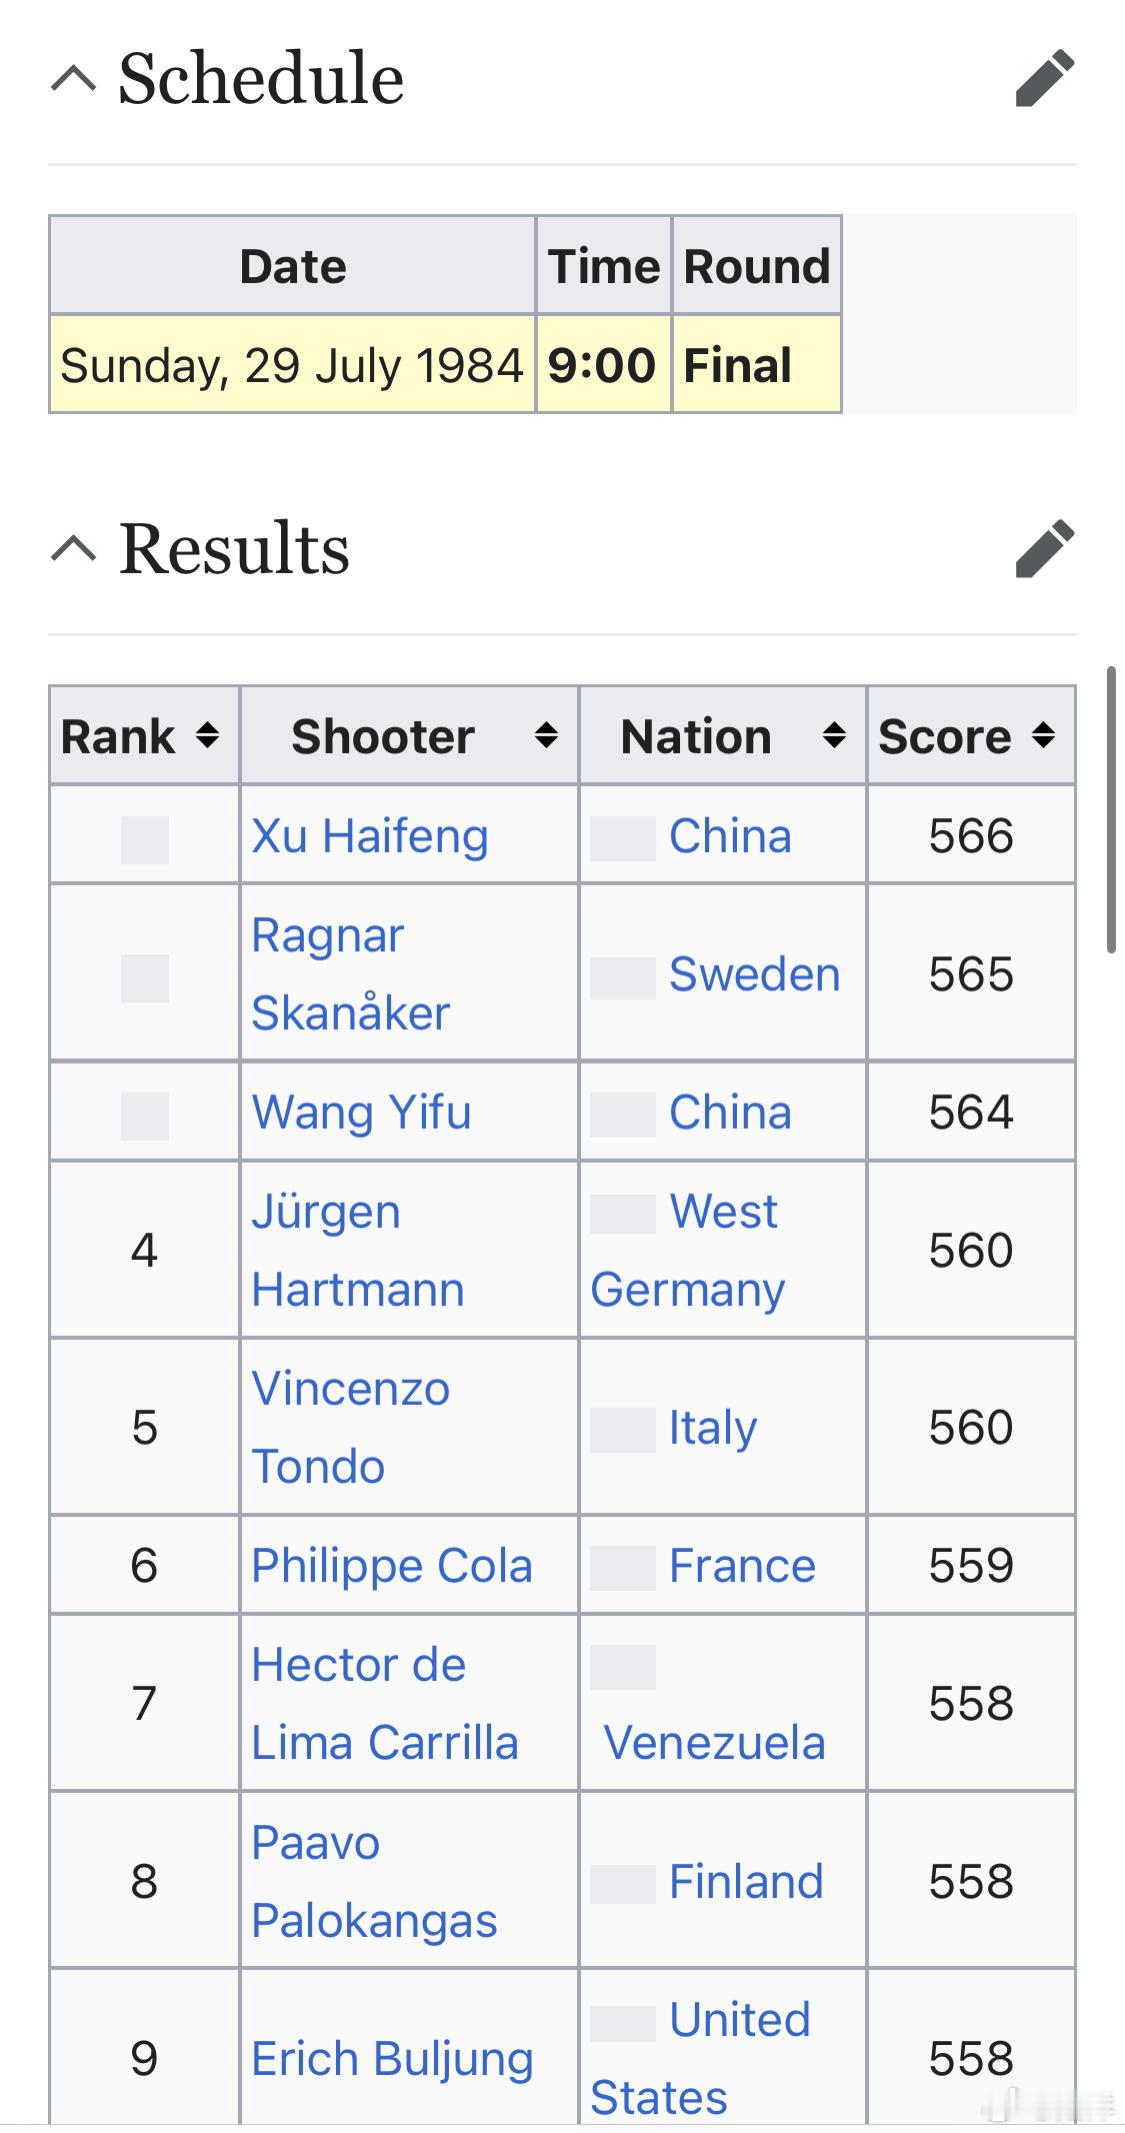1125x2133 pixels.
Task: Click the flag icon beside Sweden
Action: (623, 978)
